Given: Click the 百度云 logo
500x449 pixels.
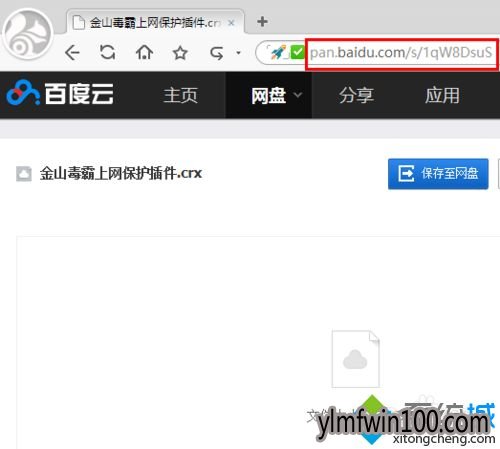Looking at the screenshot, I should [60, 93].
